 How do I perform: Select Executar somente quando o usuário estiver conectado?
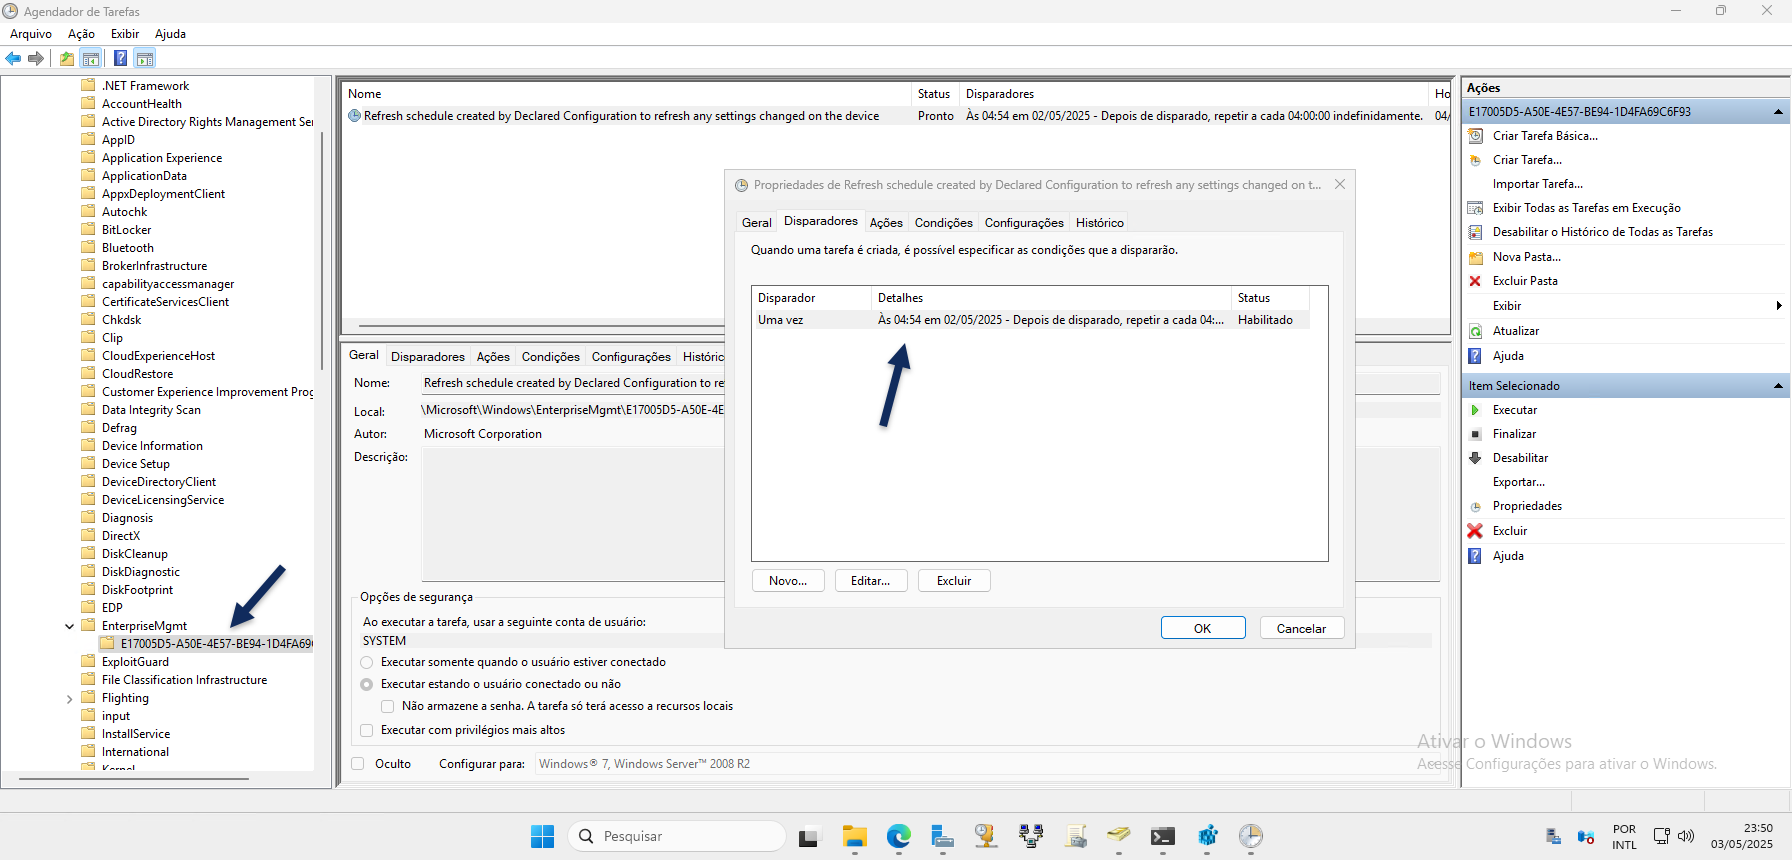coord(366,662)
